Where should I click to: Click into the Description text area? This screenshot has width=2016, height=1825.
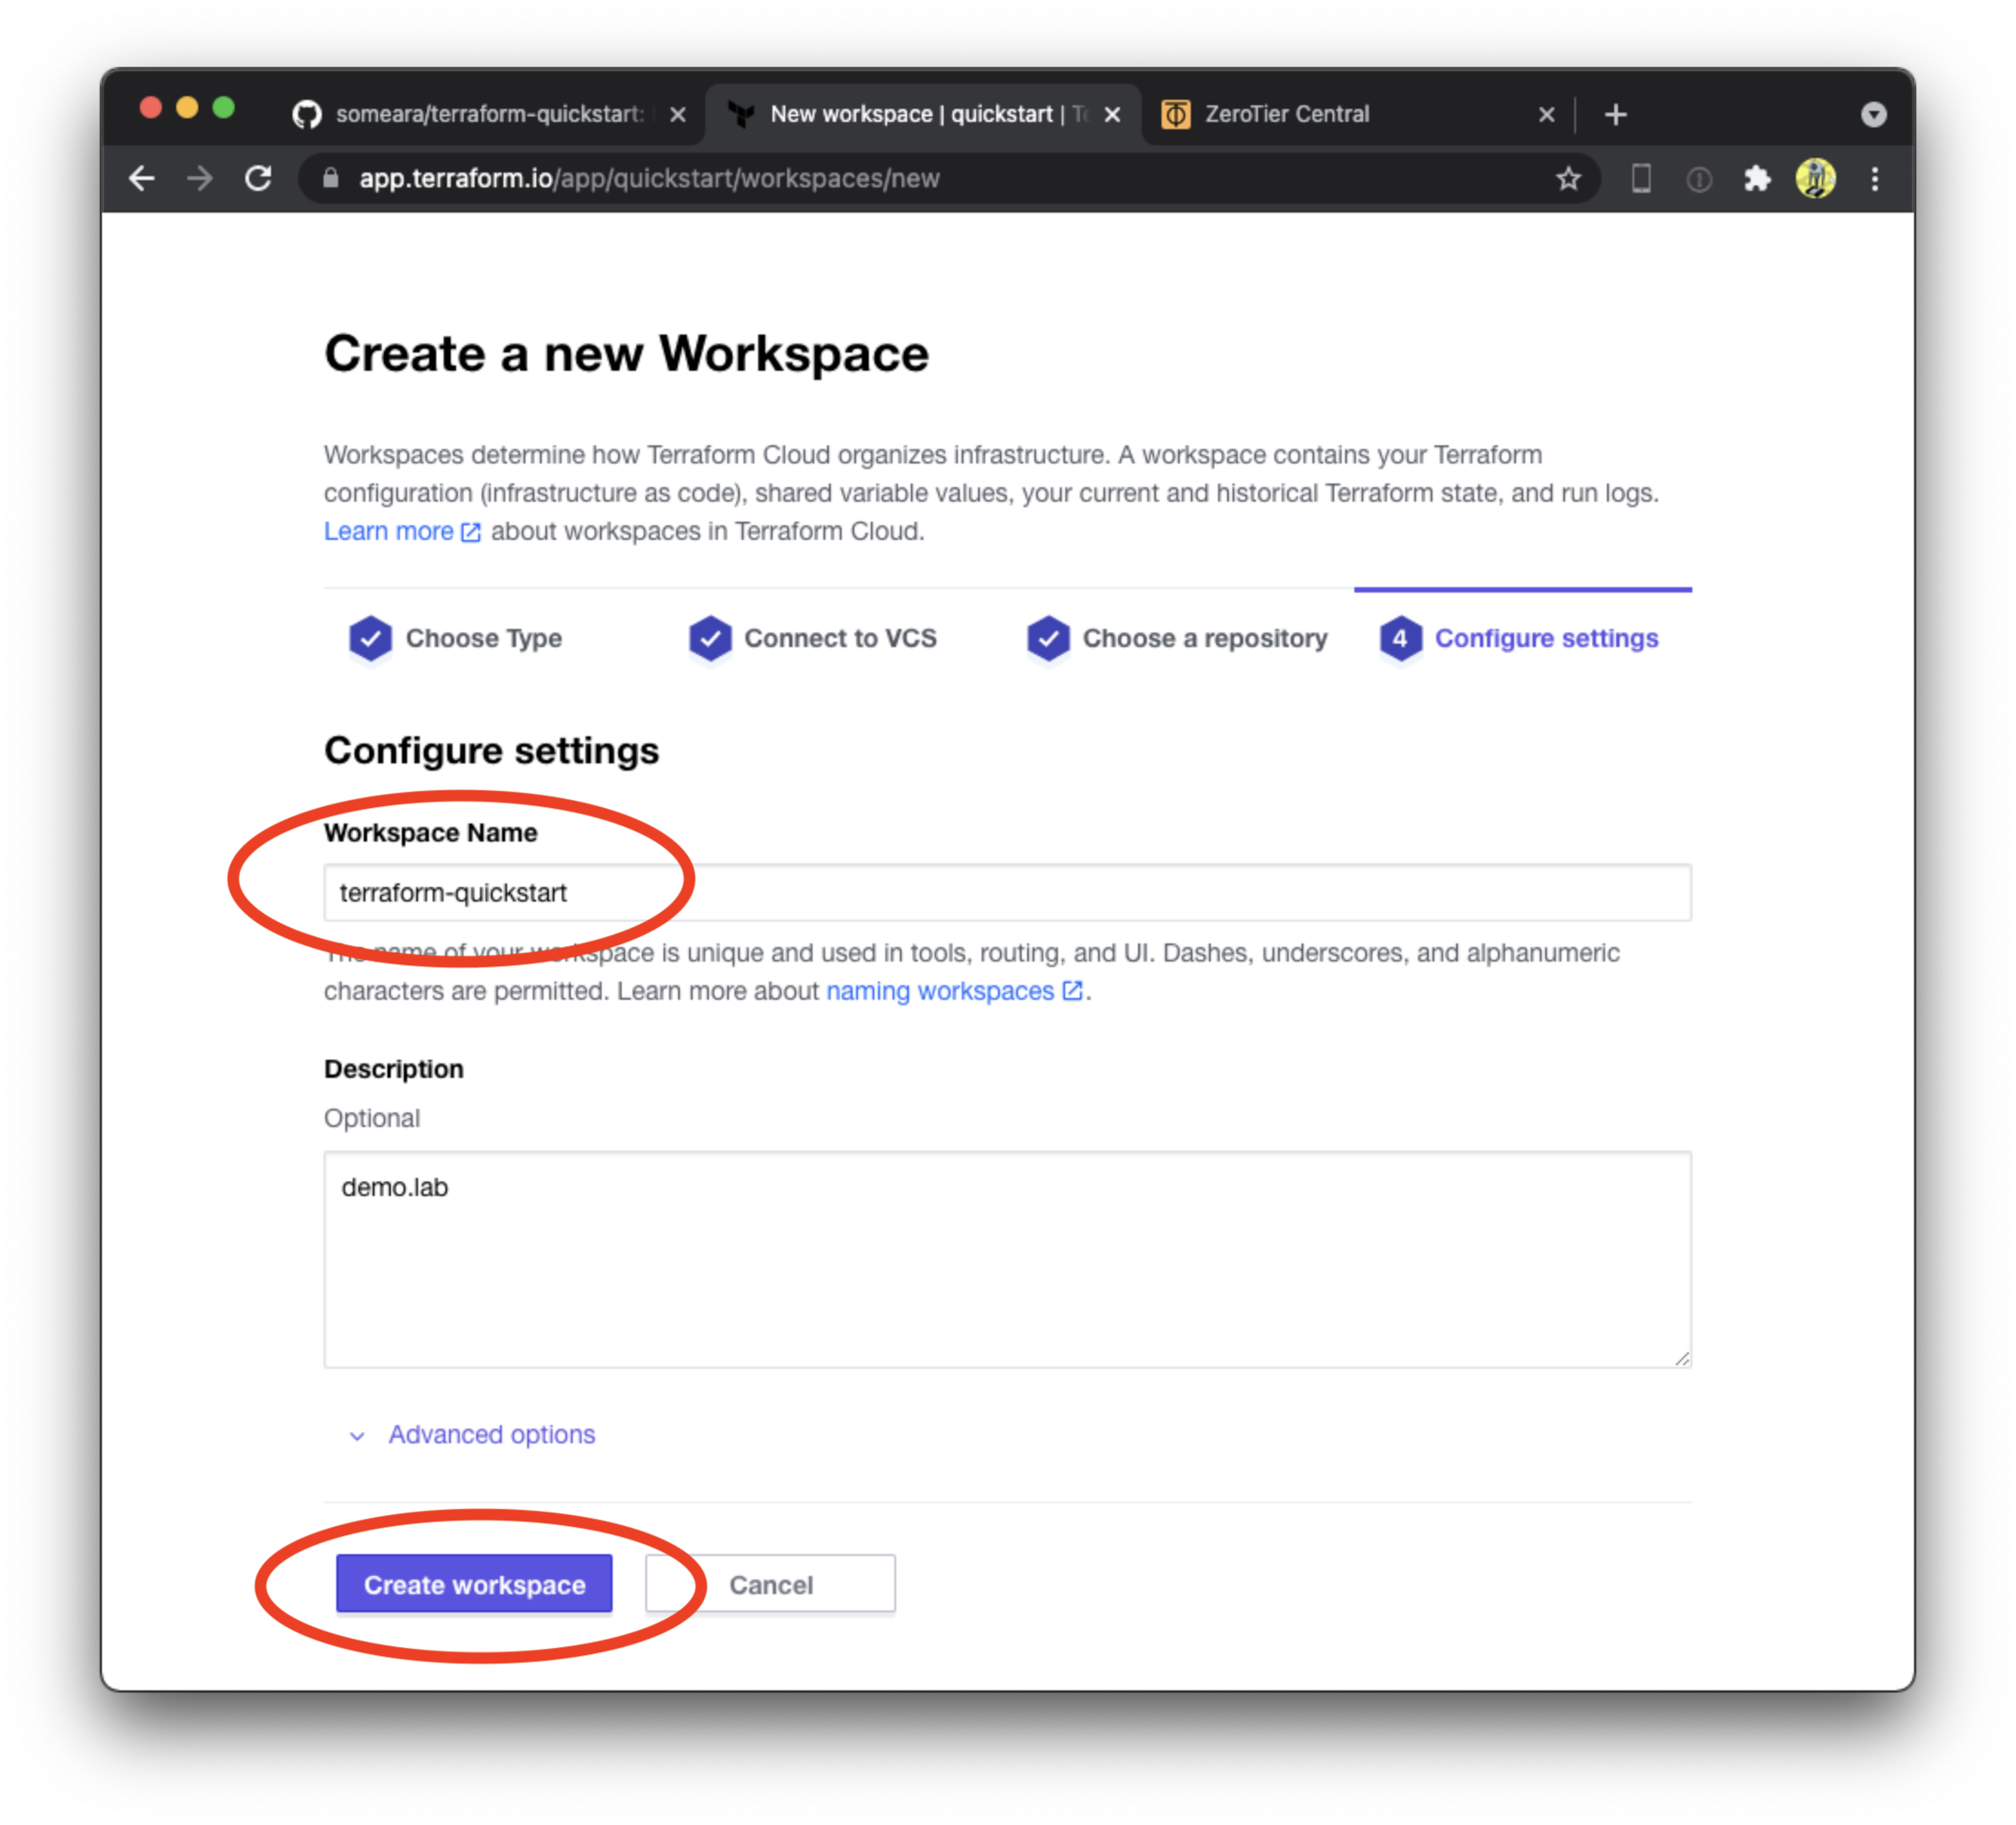point(1007,1258)
